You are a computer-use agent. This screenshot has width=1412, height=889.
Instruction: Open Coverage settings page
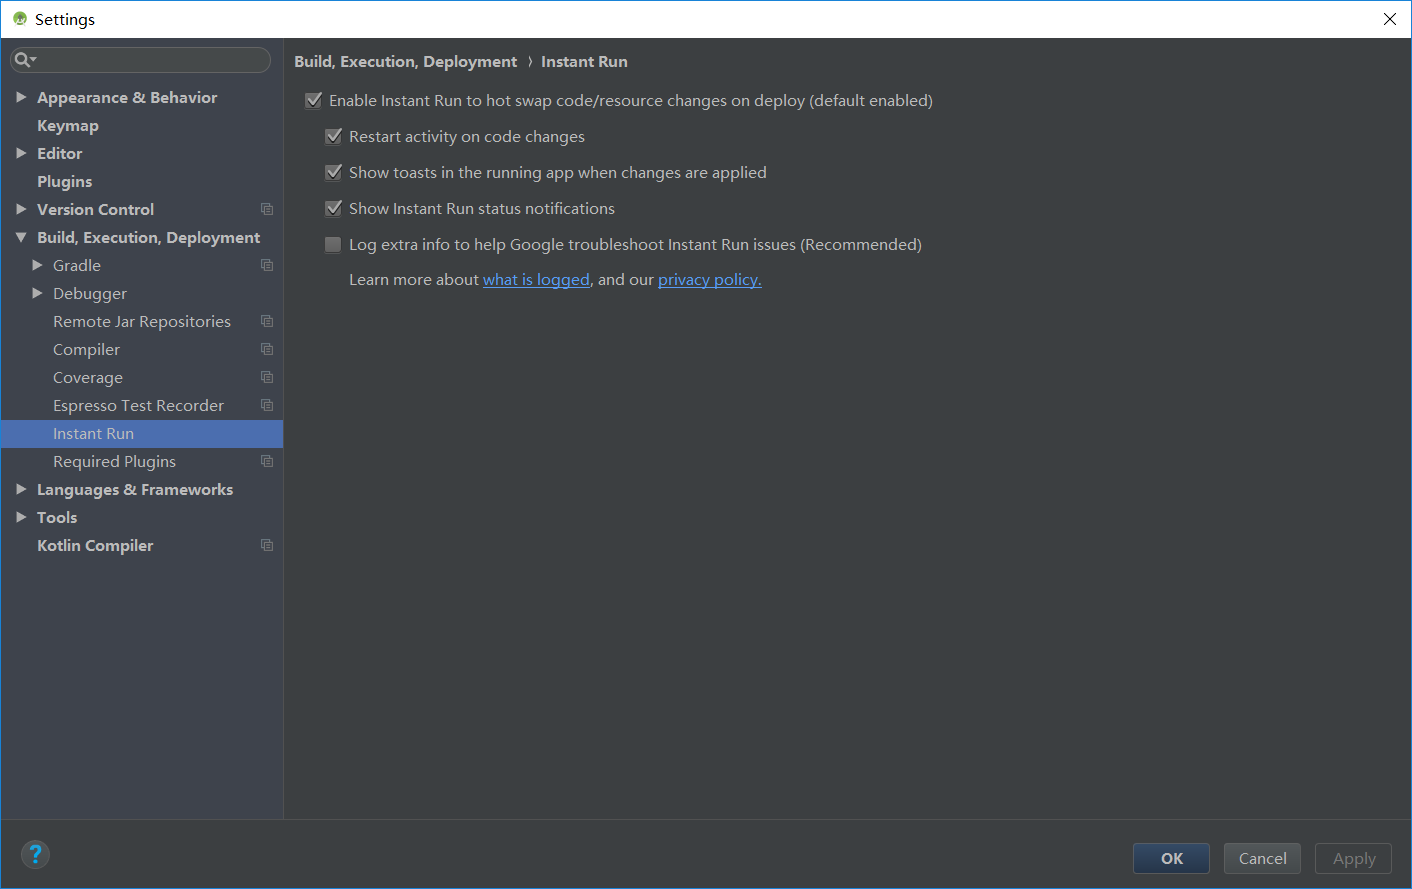pos(88,377)
